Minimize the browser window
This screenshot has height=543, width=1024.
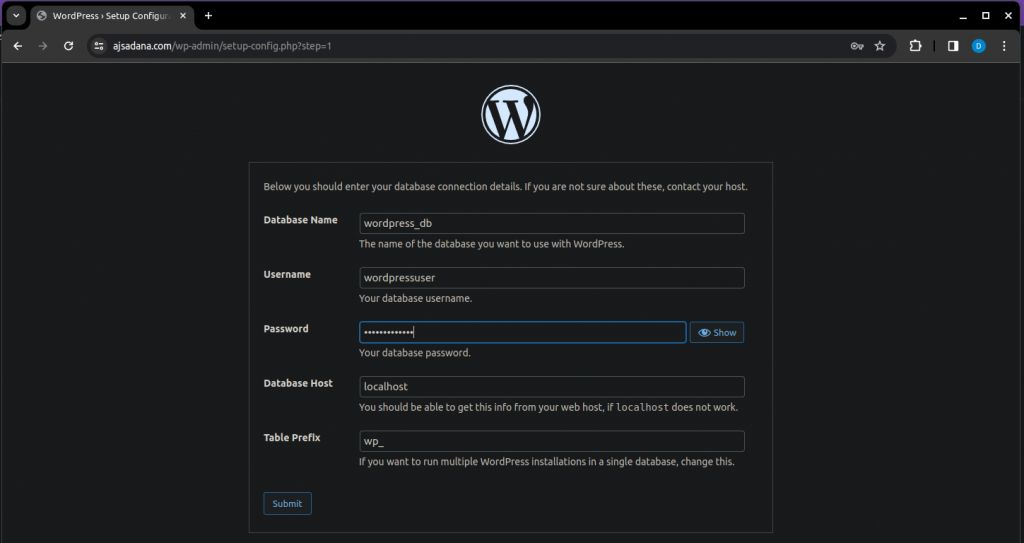(x=963, y=16)
